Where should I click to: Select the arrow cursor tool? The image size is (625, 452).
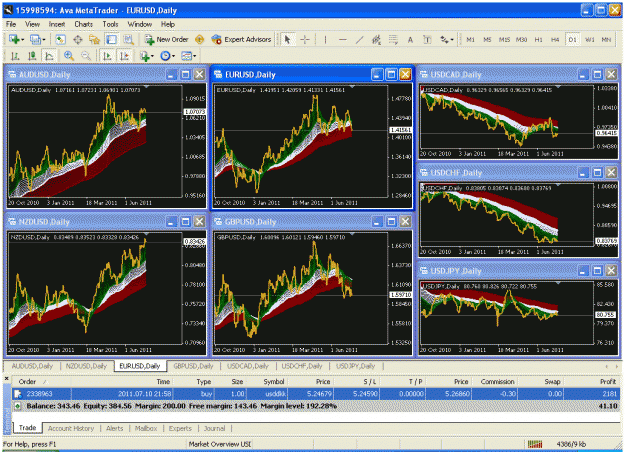tap(287, 39)
